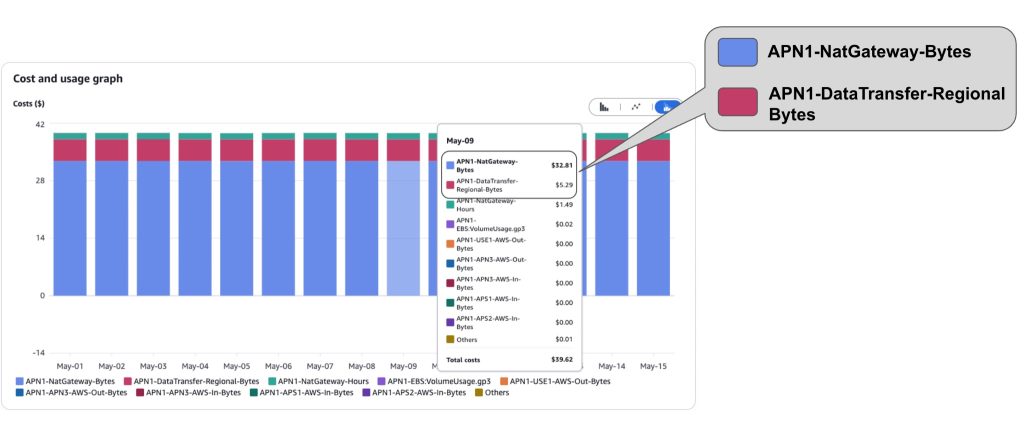
Task: Click the APN1-APS1-AWS-In-Bytes legend item
Action: pos(302,393)
